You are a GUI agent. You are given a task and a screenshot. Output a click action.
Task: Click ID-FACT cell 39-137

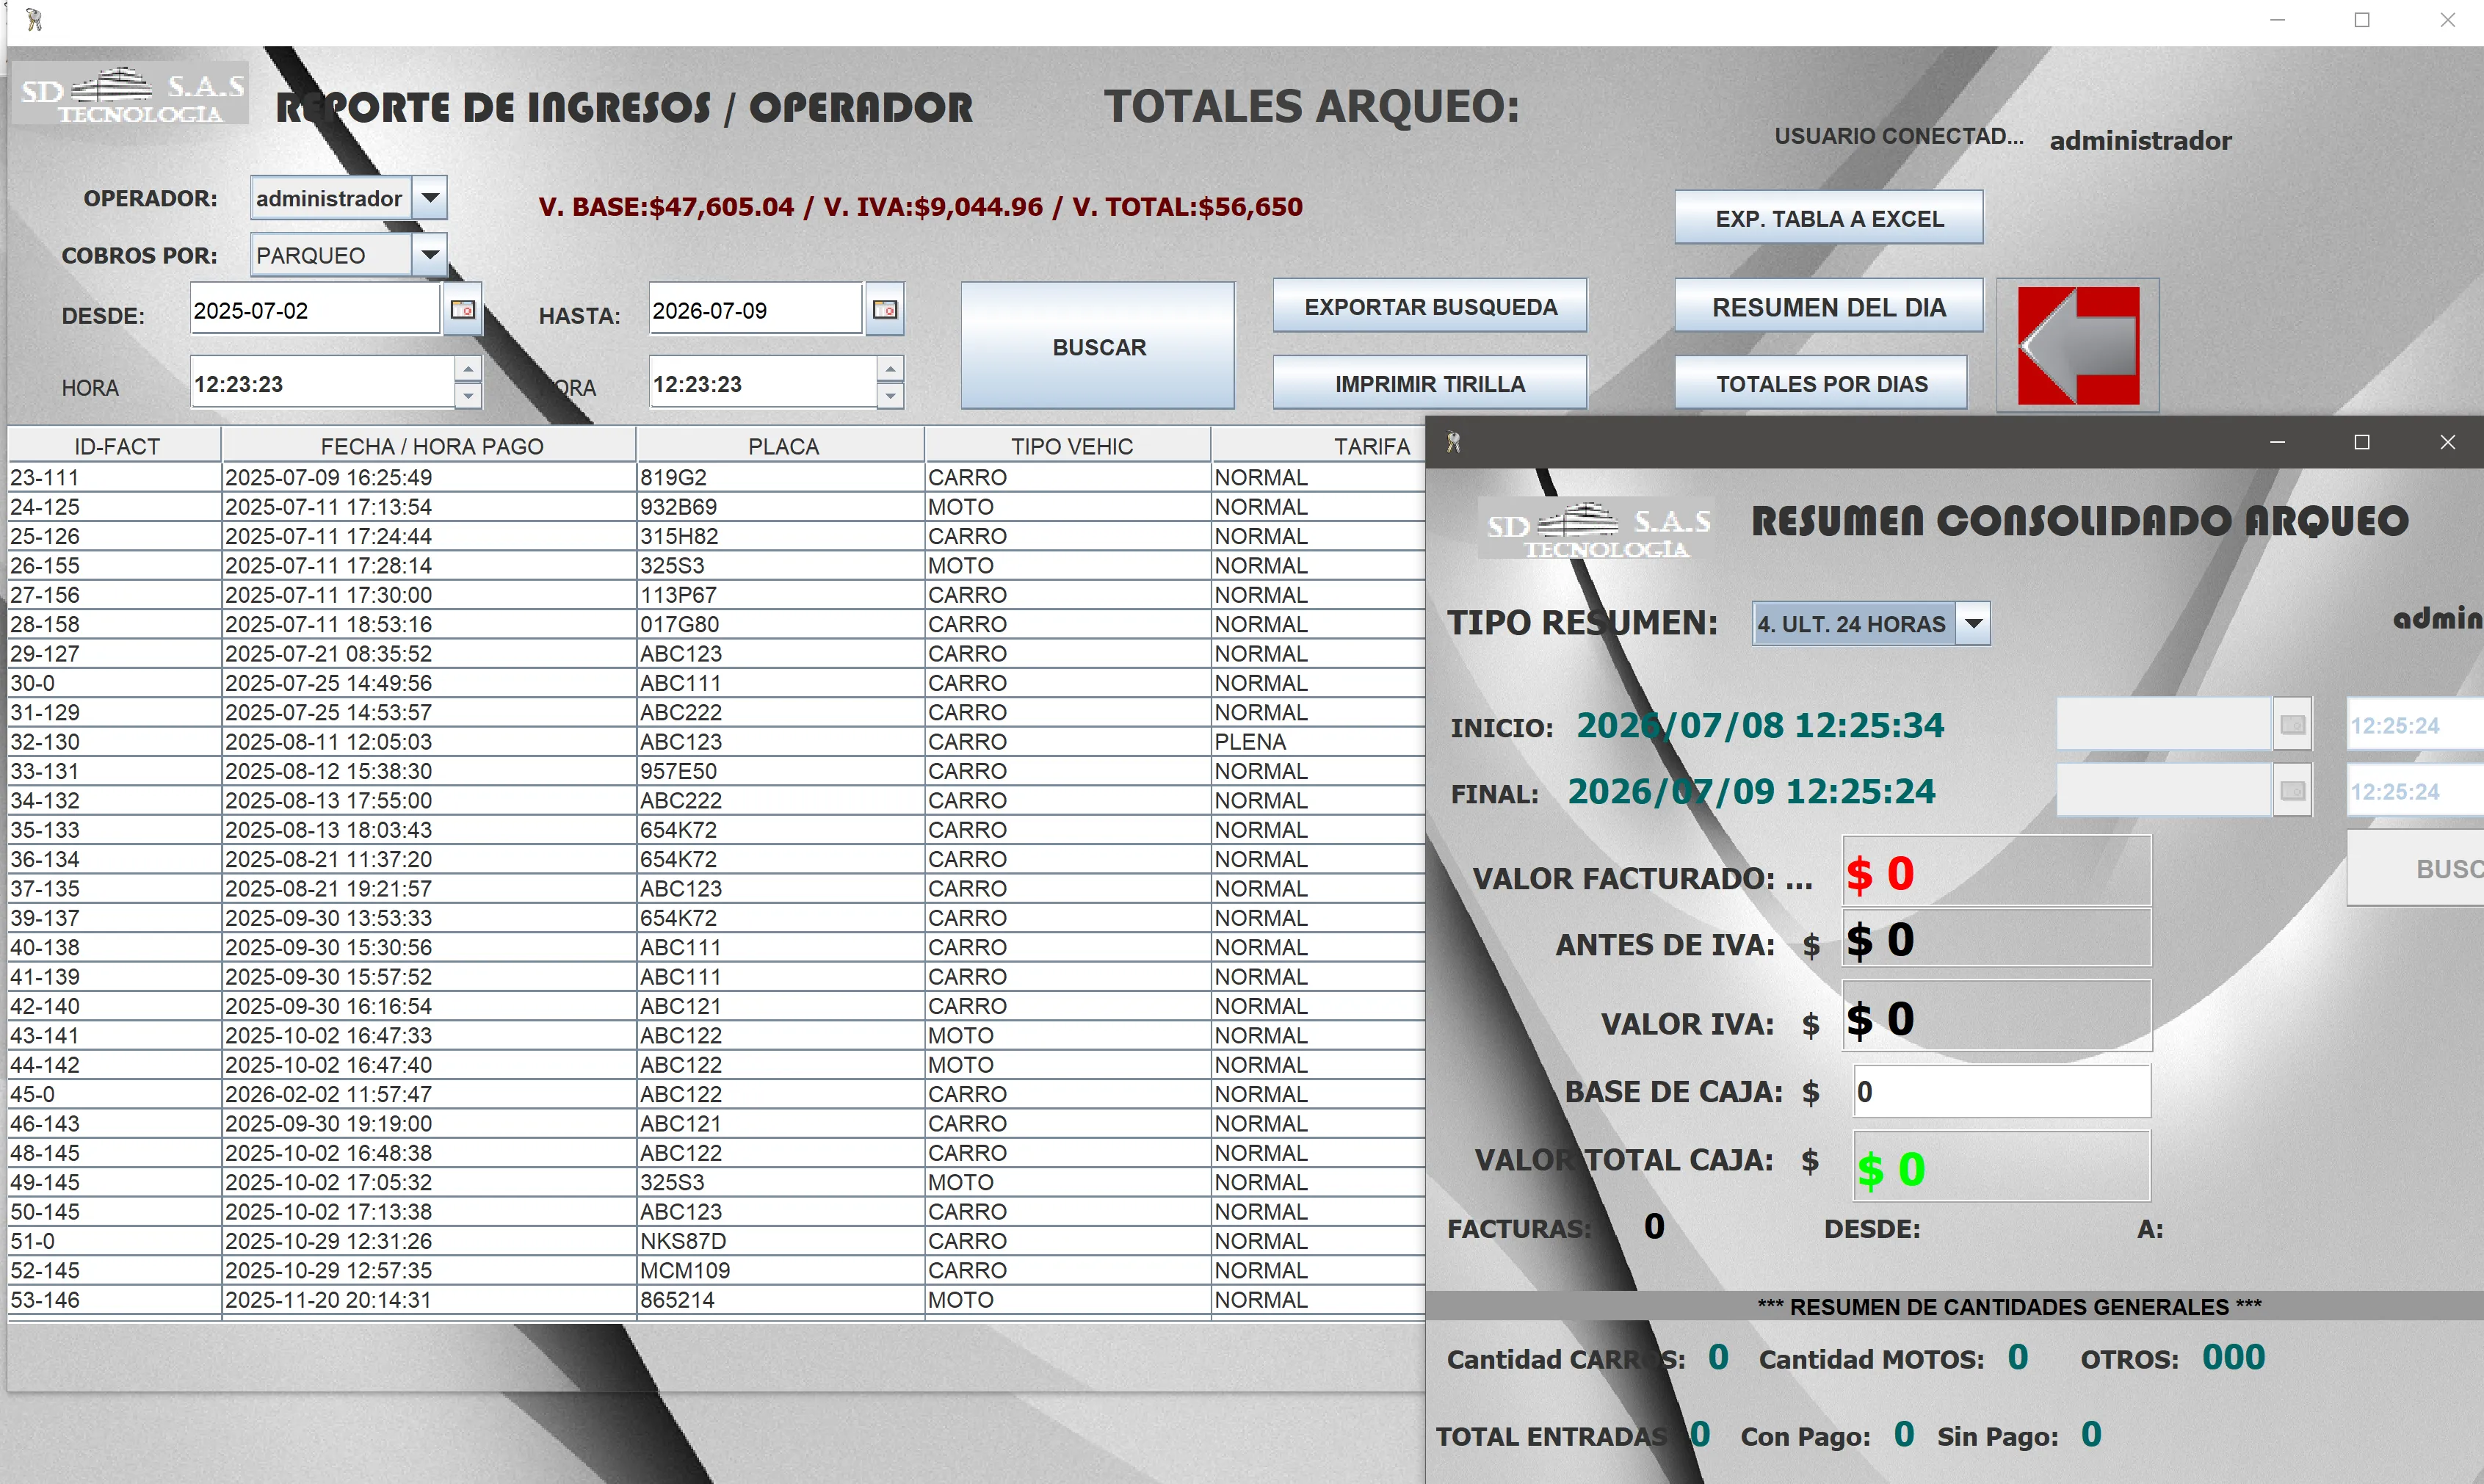pyautogui.click(x=114, y=918)
